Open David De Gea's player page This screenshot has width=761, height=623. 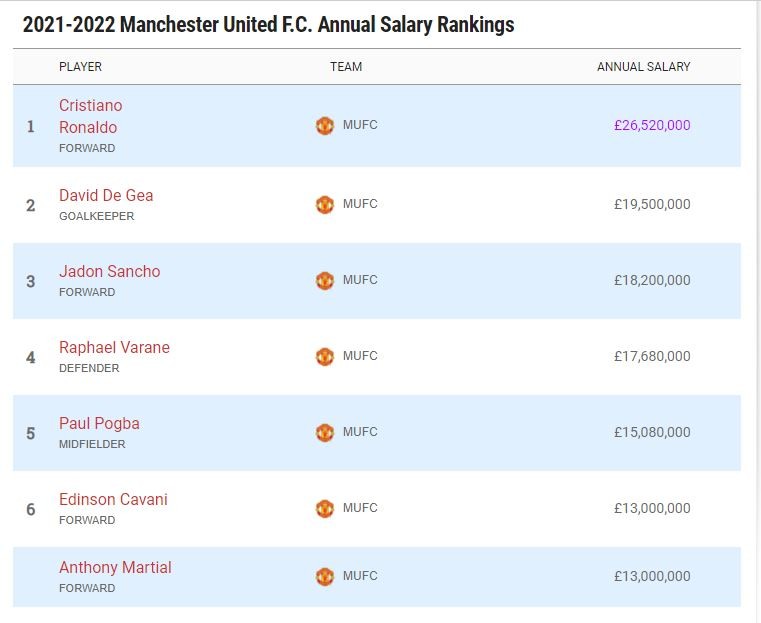pos(106,195)
